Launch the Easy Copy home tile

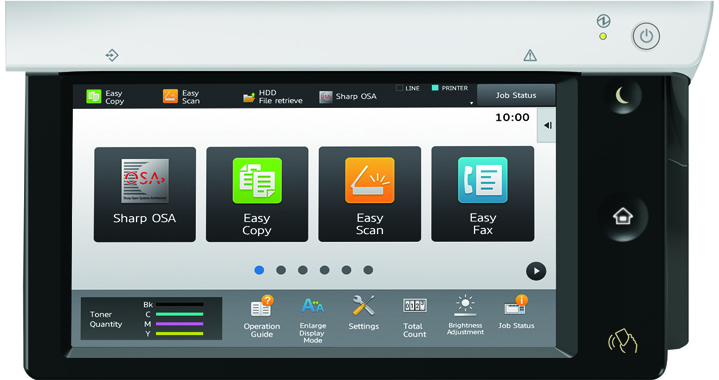257,194
